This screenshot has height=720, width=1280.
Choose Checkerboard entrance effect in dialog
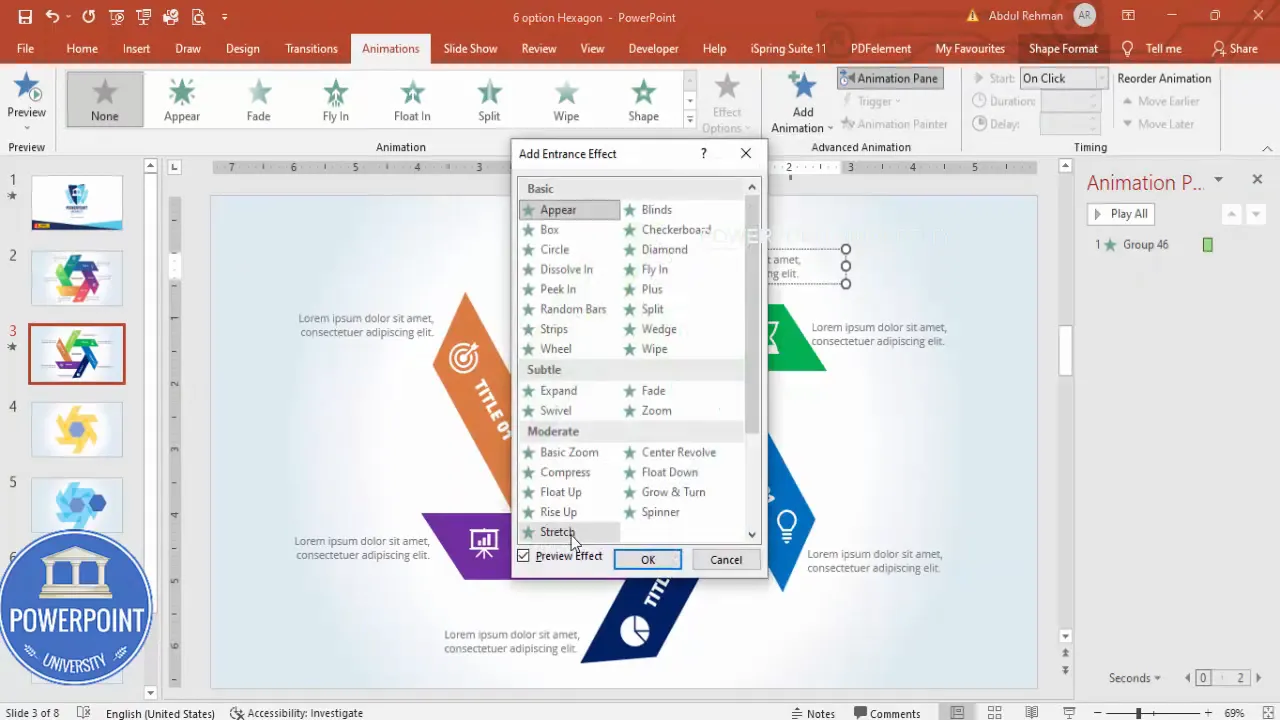click(x=676, y=230)
